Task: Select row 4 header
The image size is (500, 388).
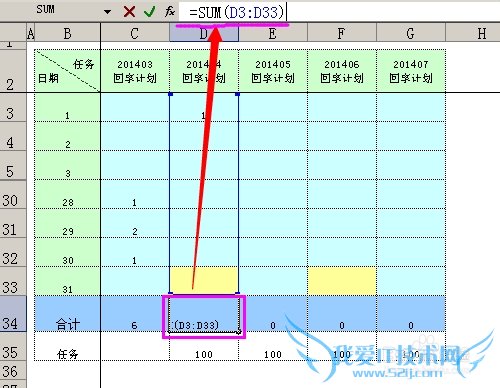Action: click(x=13, y=136)
